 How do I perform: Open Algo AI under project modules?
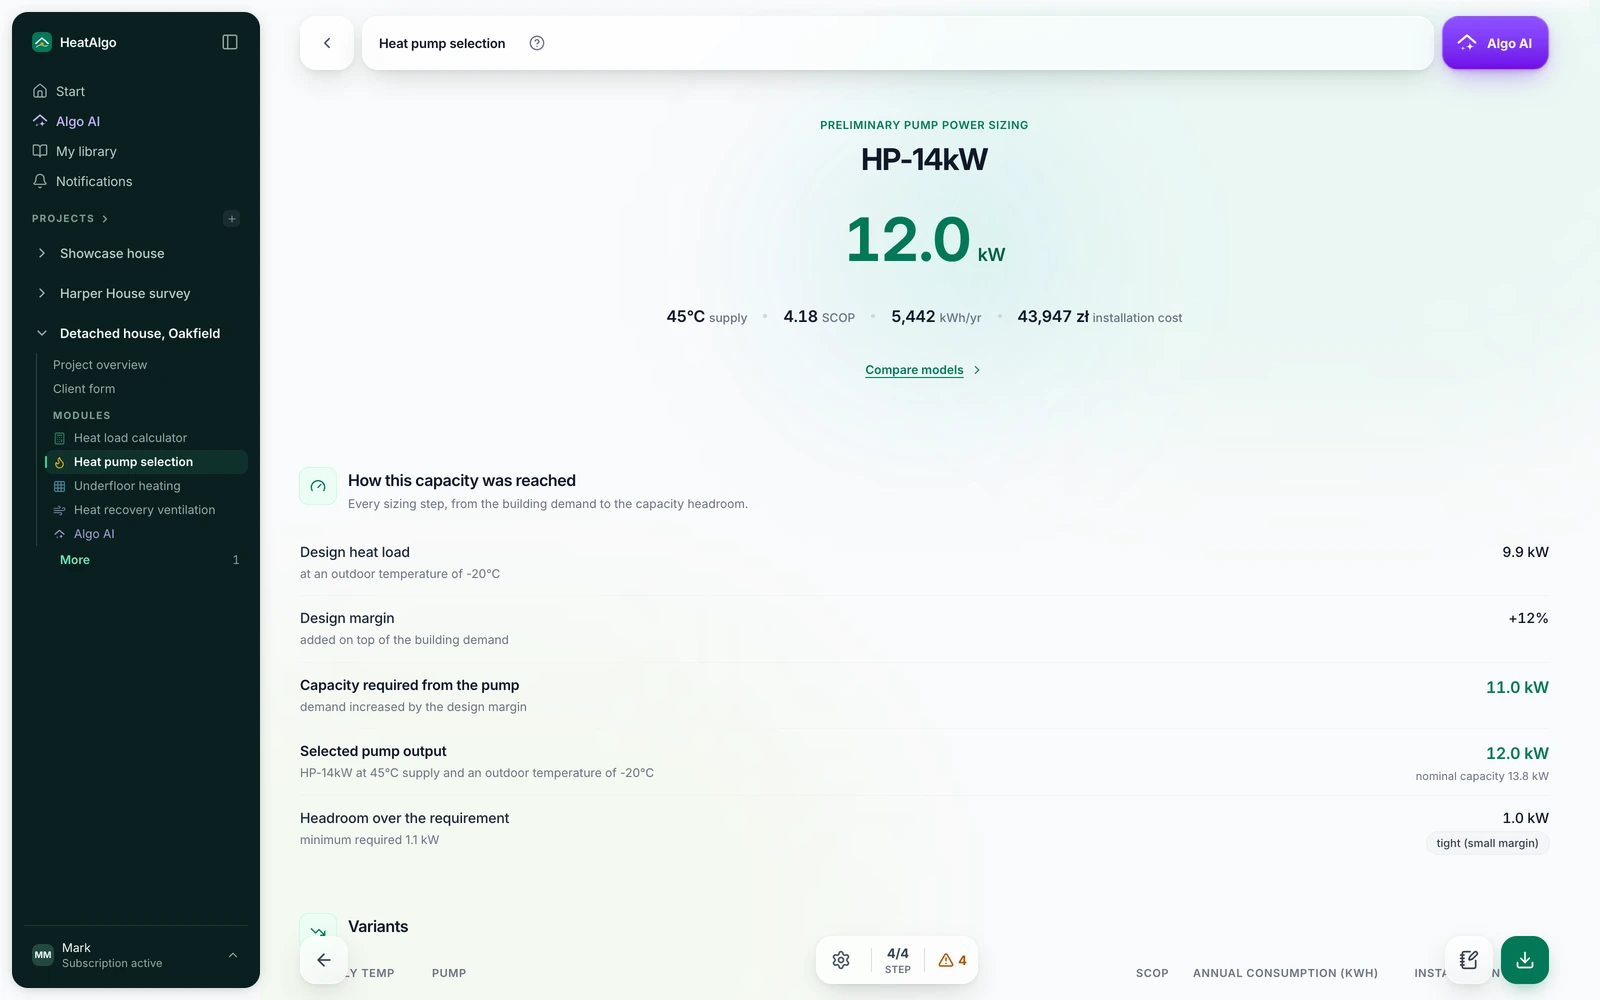click(146, 534)
